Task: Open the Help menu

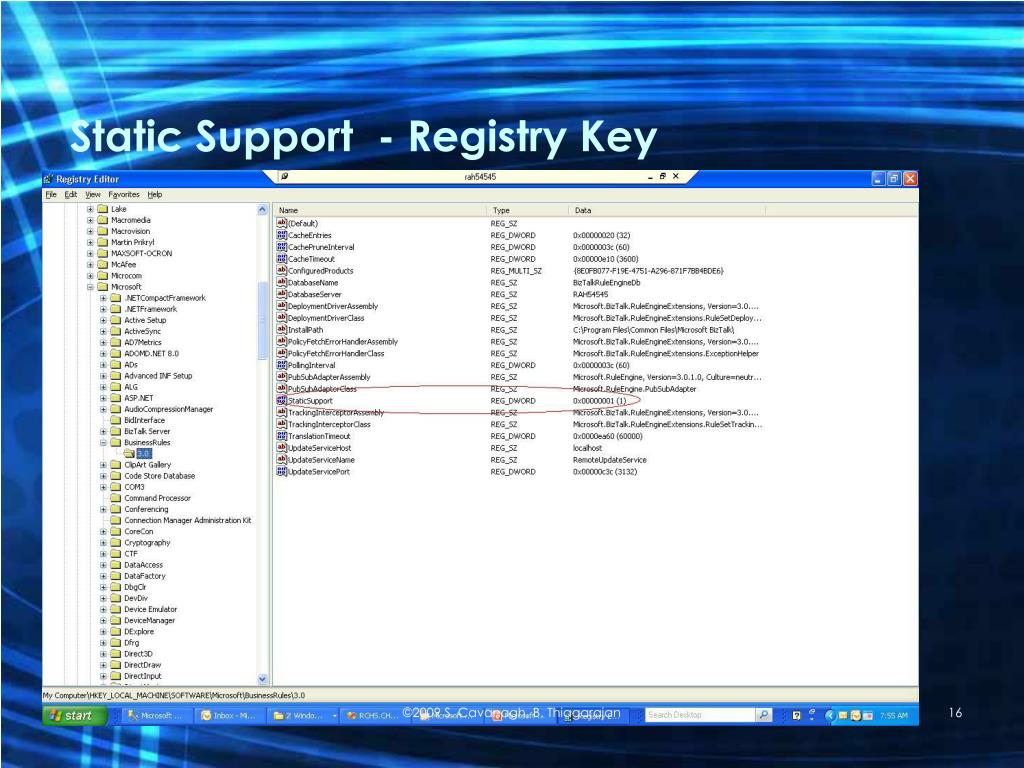Action: 155,195
